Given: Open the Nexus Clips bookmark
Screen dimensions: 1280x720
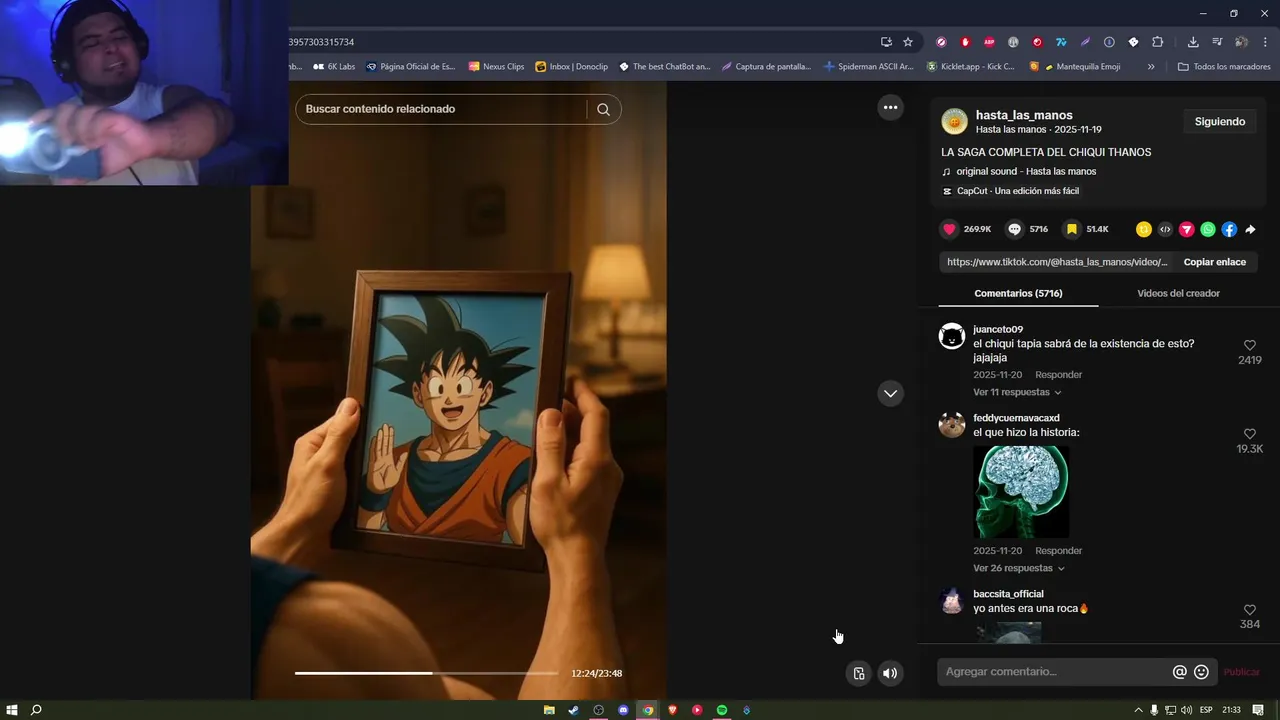Looking at the screenshot, I should [x=496, y=67].
